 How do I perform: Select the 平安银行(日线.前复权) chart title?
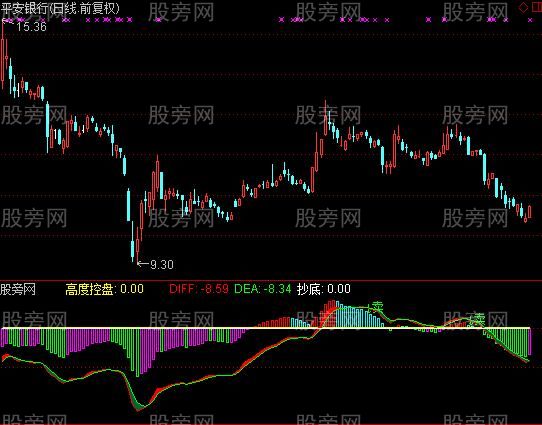point(60,8)
